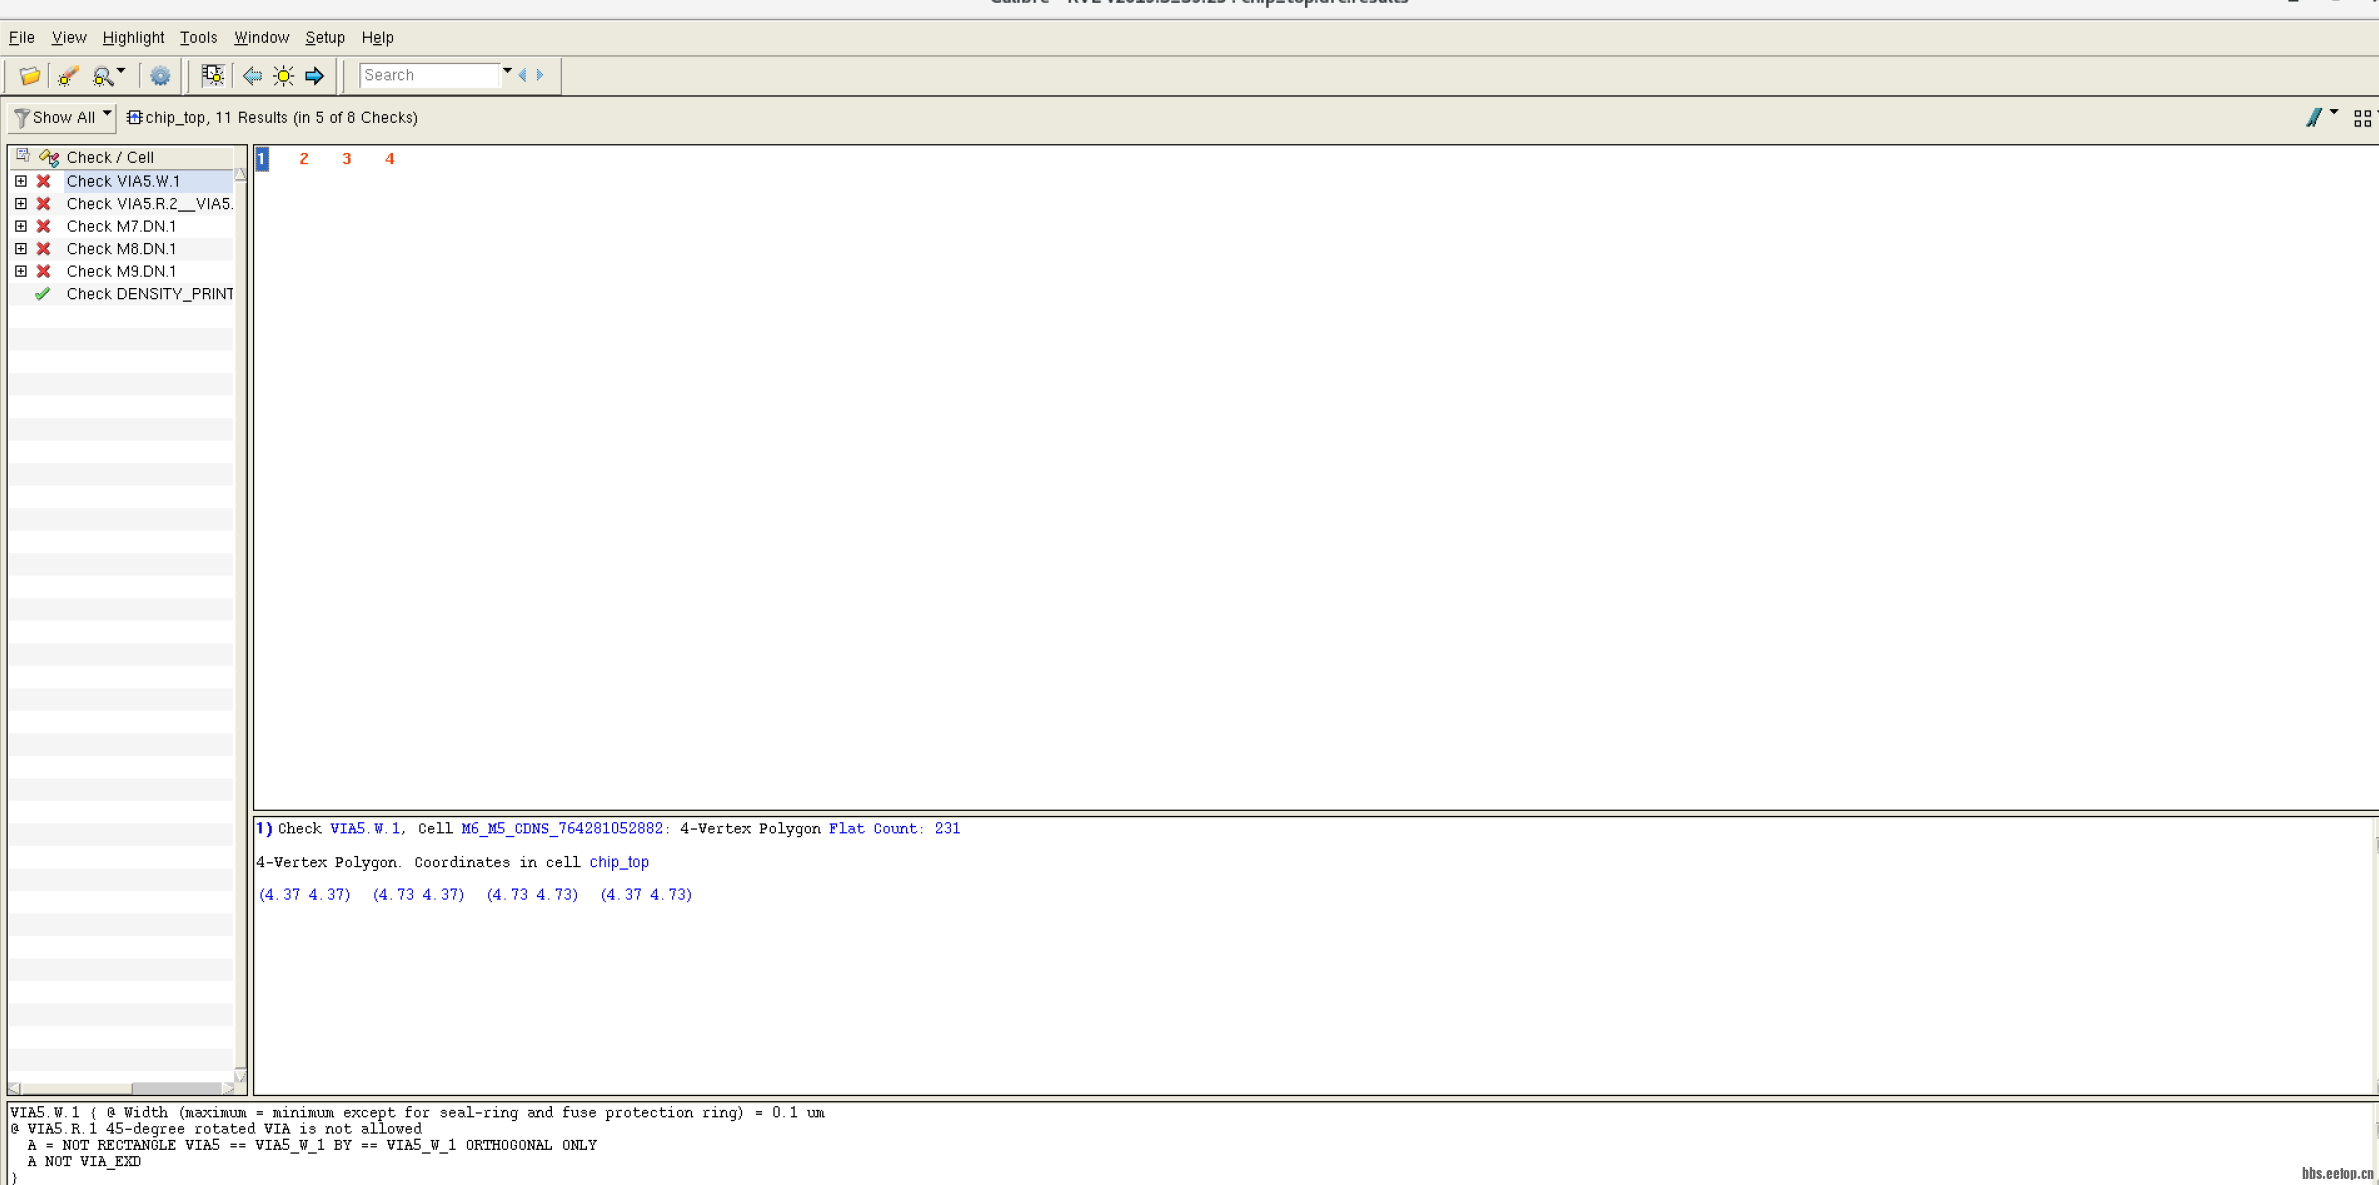Expand the Check M8.DN.1 tree node
The height and width of the screenshot is (1185, 2379).
[21, 248]
